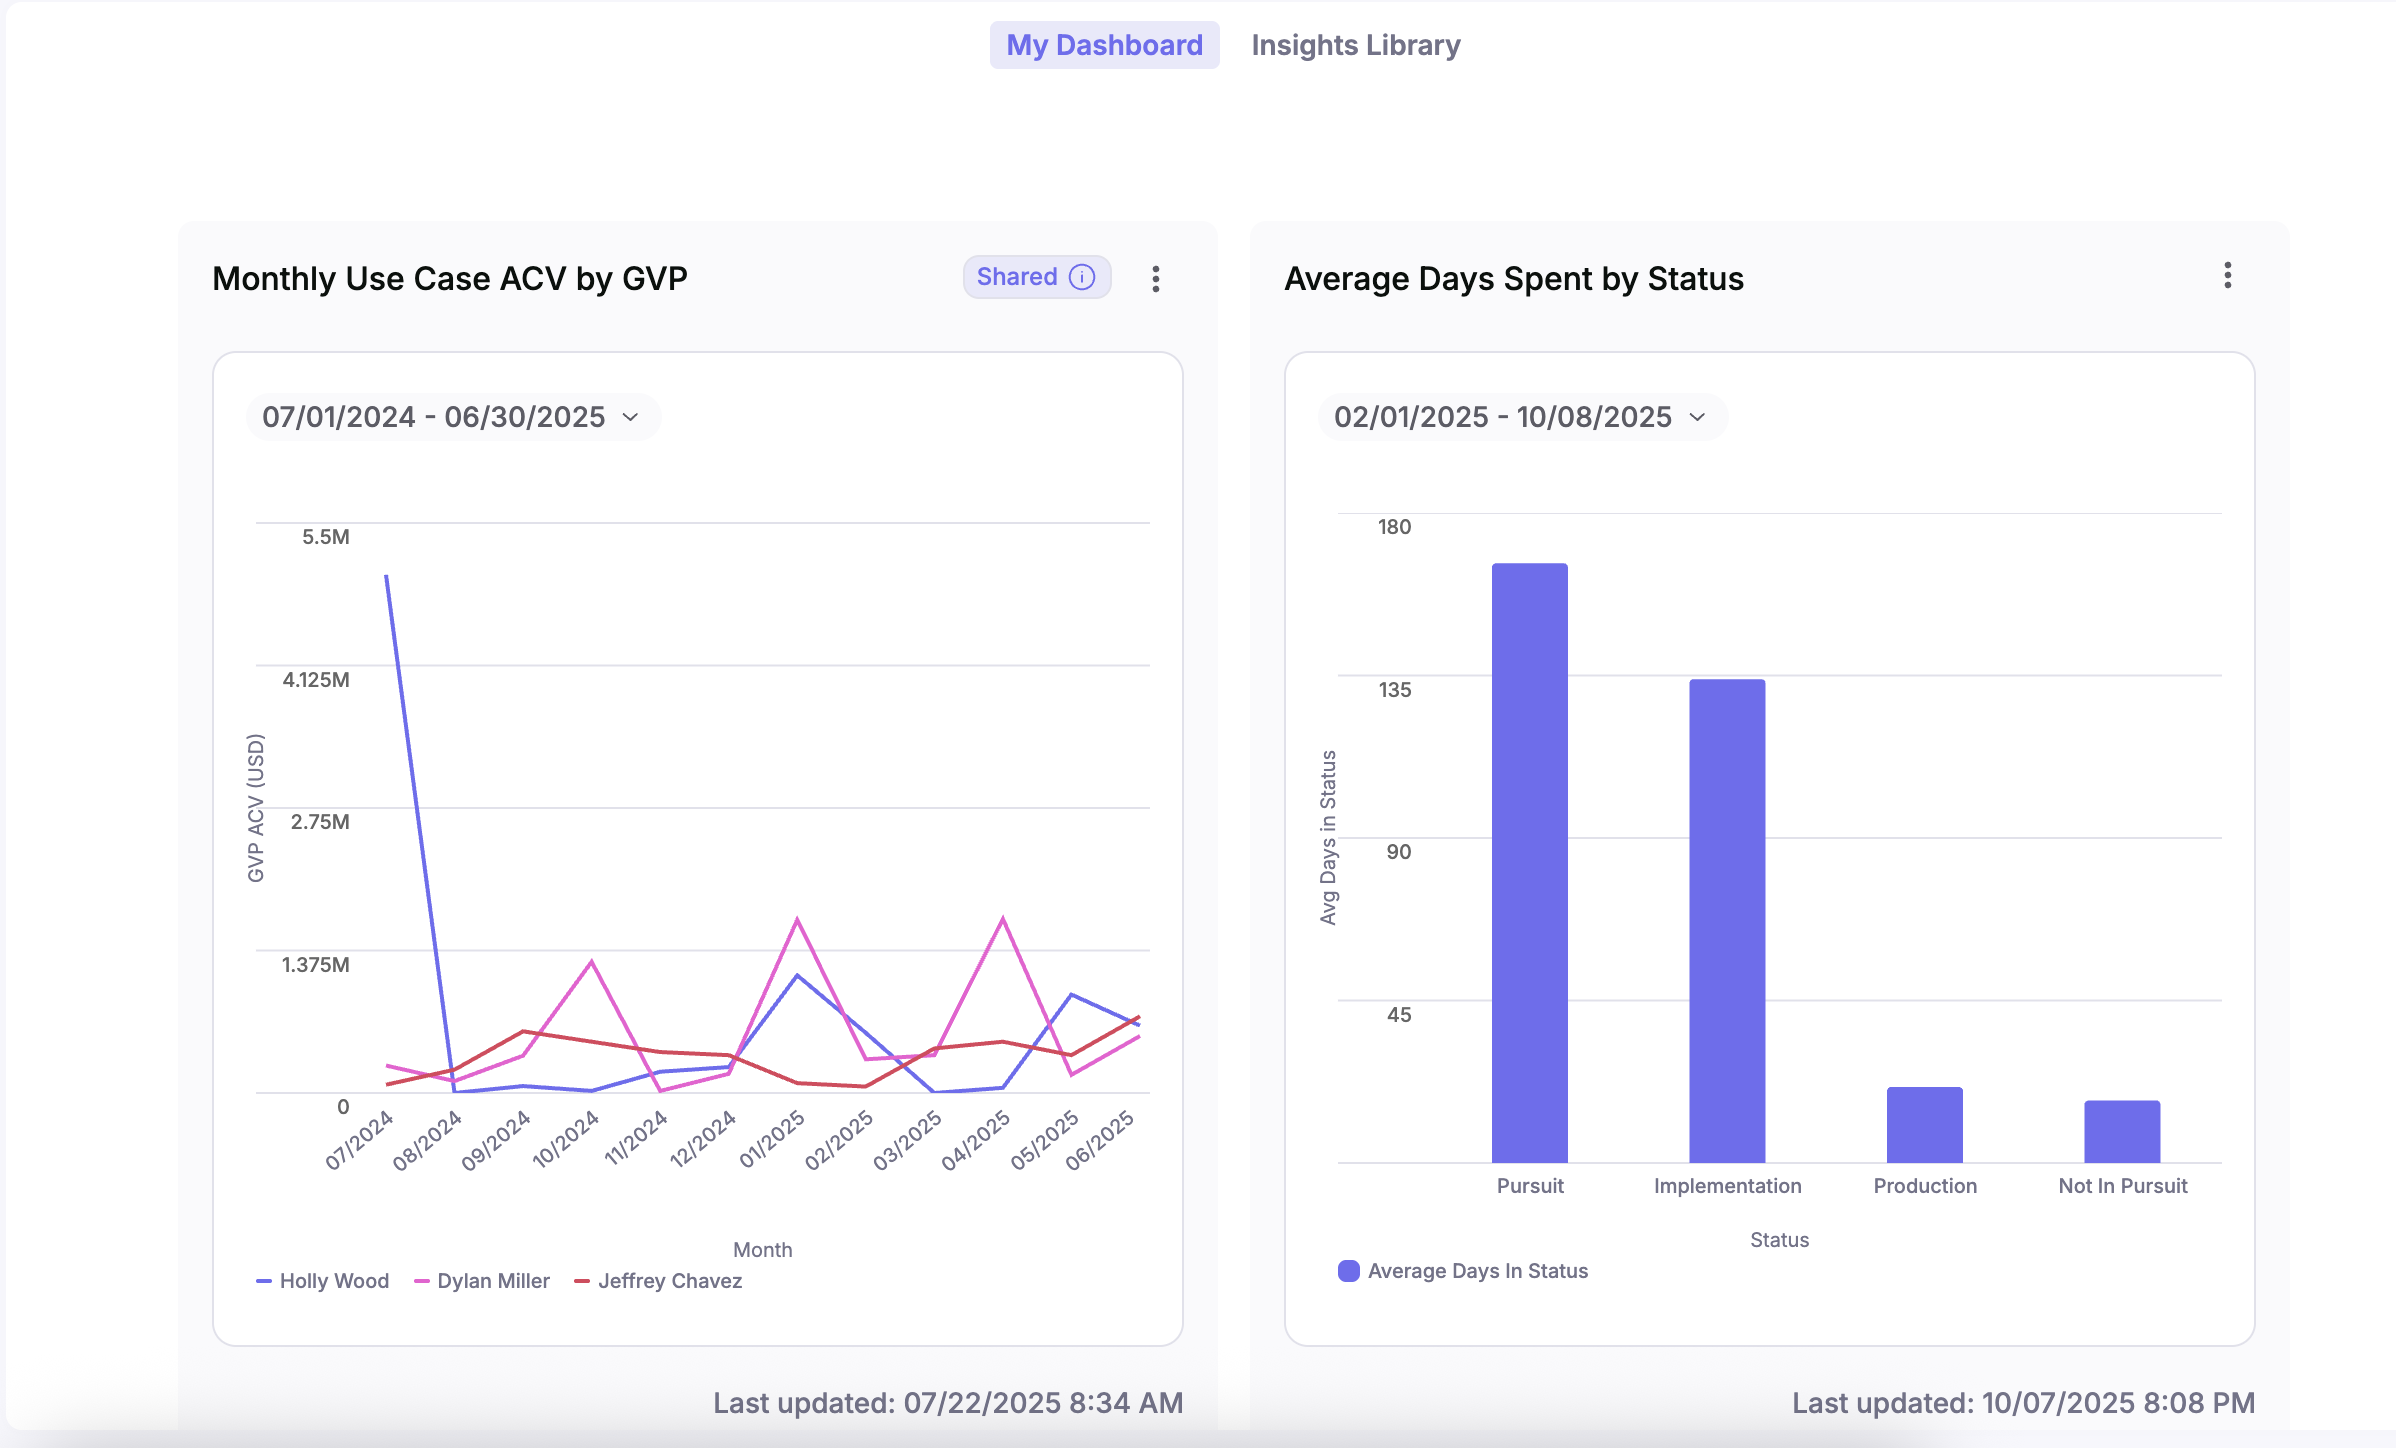Click the Monthly Use Case ACV by GVP title

tap(450, 278)
